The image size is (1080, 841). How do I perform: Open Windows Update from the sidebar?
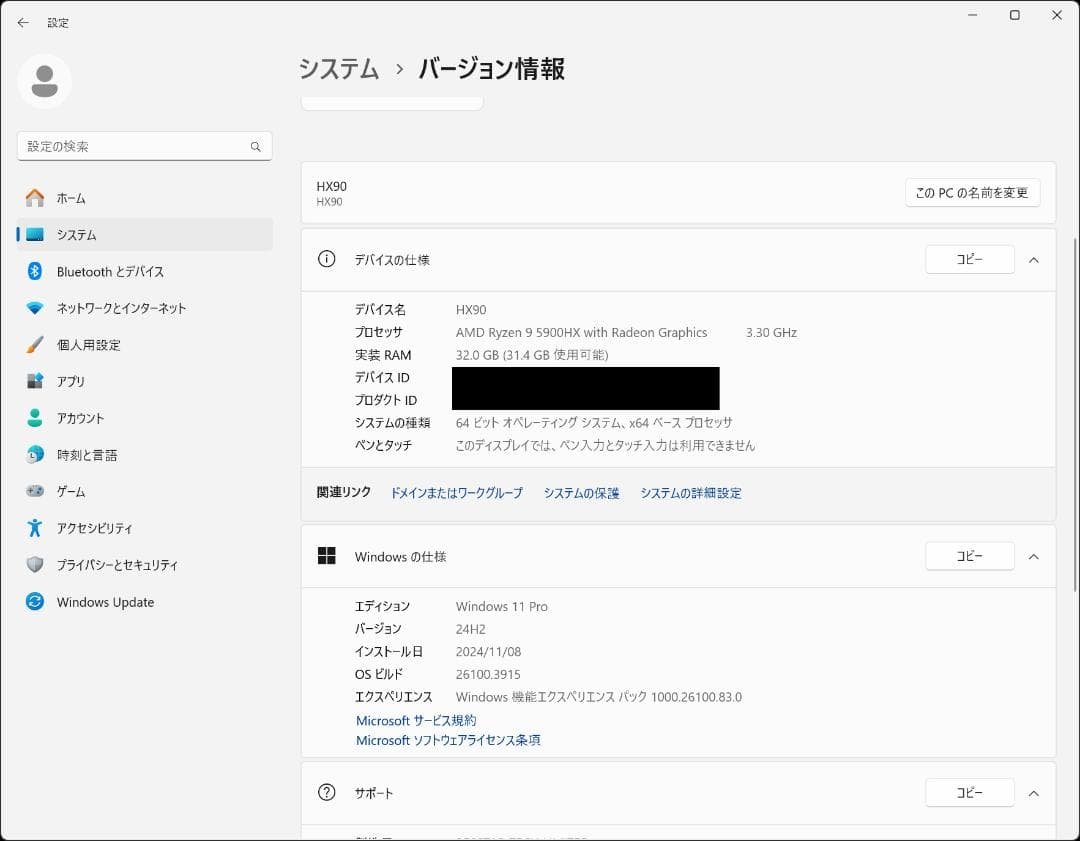105,602
